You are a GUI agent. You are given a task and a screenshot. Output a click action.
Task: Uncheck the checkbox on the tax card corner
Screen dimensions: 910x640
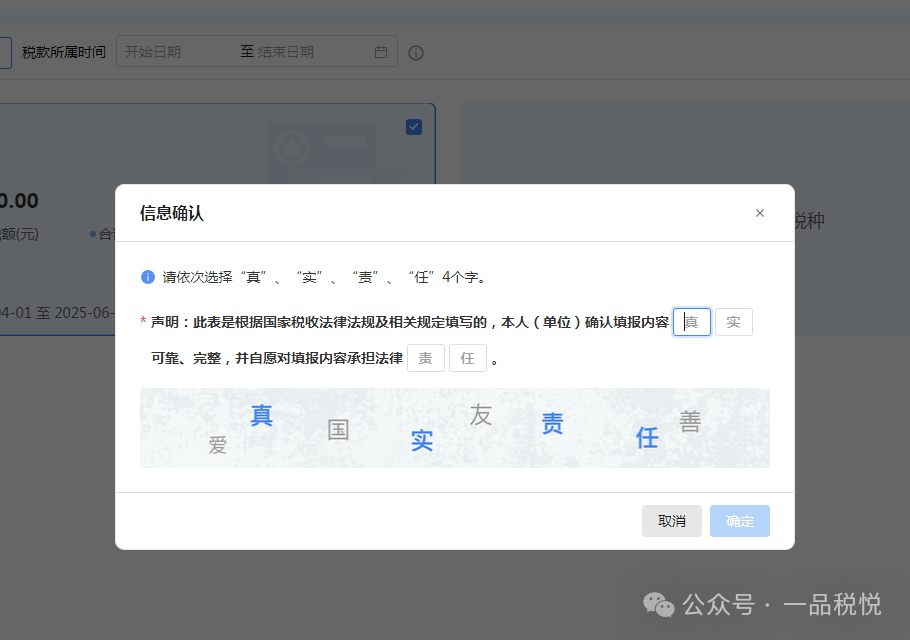414,127
